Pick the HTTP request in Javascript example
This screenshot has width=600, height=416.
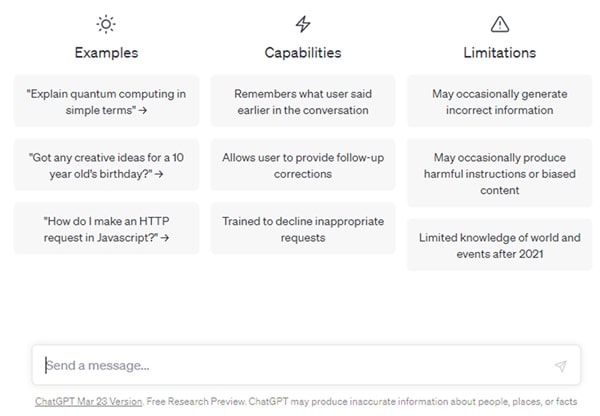[x=106, y=229]
